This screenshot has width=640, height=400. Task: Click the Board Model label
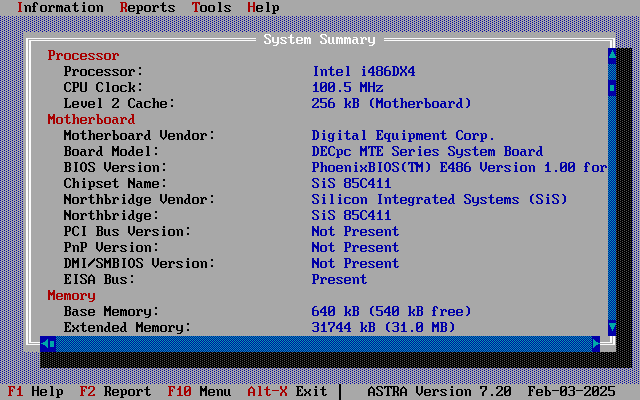coord(111,151)
